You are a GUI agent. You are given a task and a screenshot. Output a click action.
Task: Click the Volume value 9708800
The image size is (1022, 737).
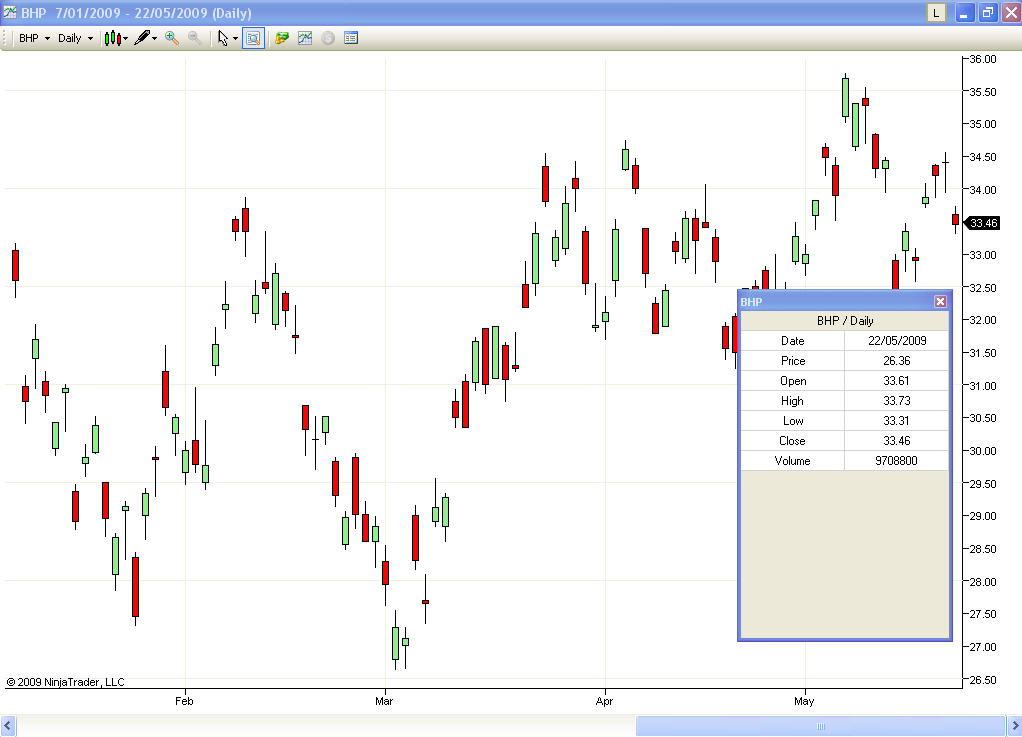tap(897, 461)
